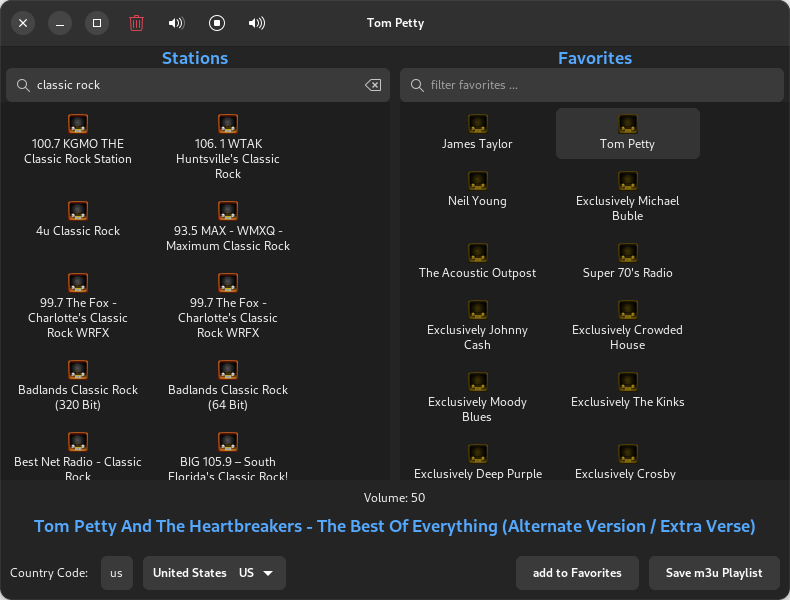Image resolution: width=790 pixels, height=600 pixels.
Task: Raise volume with the louder speaker icon
Action: [257, 23]
